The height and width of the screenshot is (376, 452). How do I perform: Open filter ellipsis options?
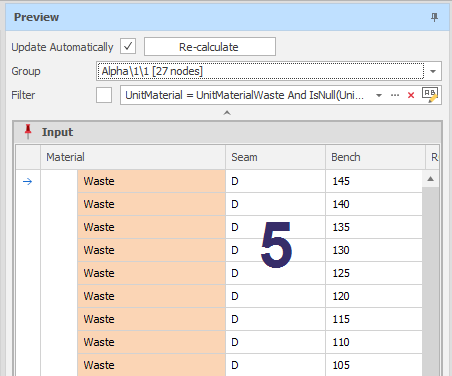[395, 95]
